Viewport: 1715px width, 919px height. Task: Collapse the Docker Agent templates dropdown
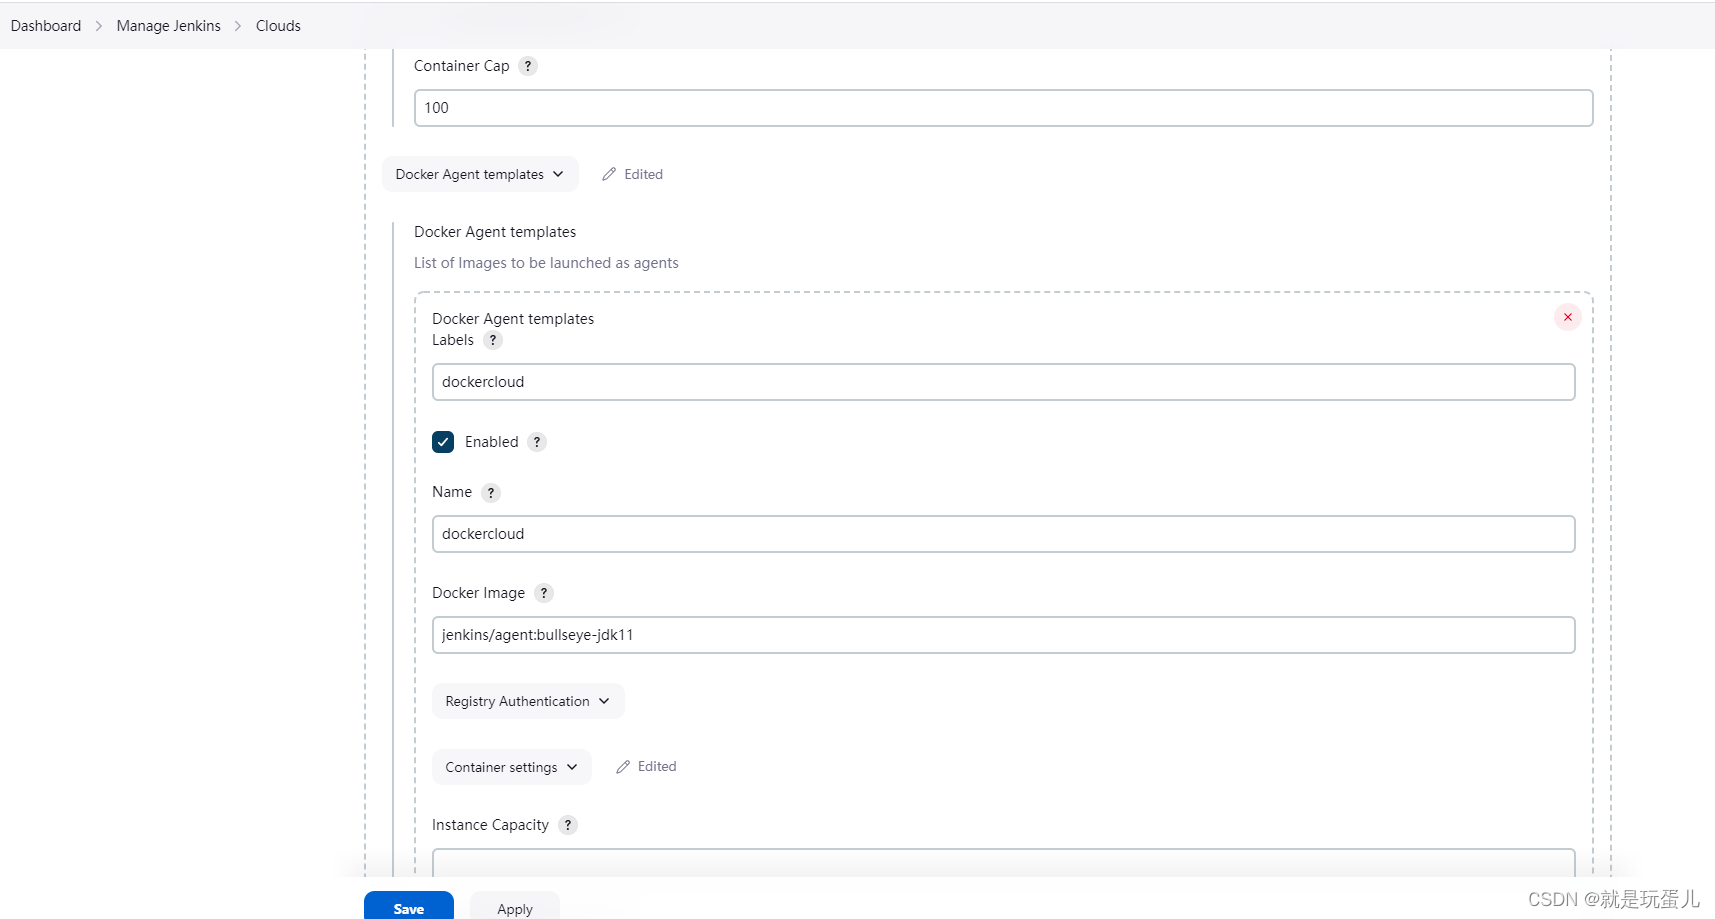[480, 174]
